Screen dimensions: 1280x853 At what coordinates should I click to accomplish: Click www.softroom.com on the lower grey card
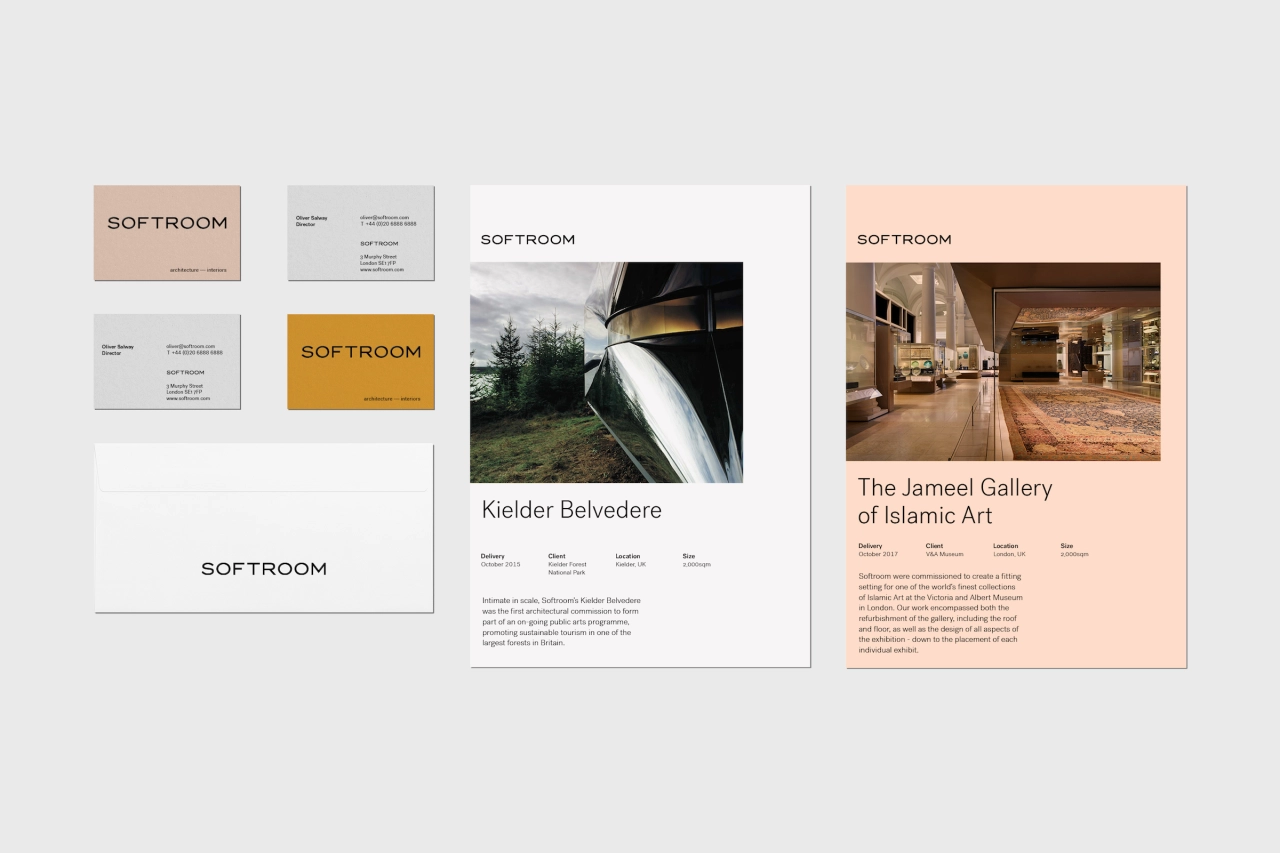tap(188, 398)
